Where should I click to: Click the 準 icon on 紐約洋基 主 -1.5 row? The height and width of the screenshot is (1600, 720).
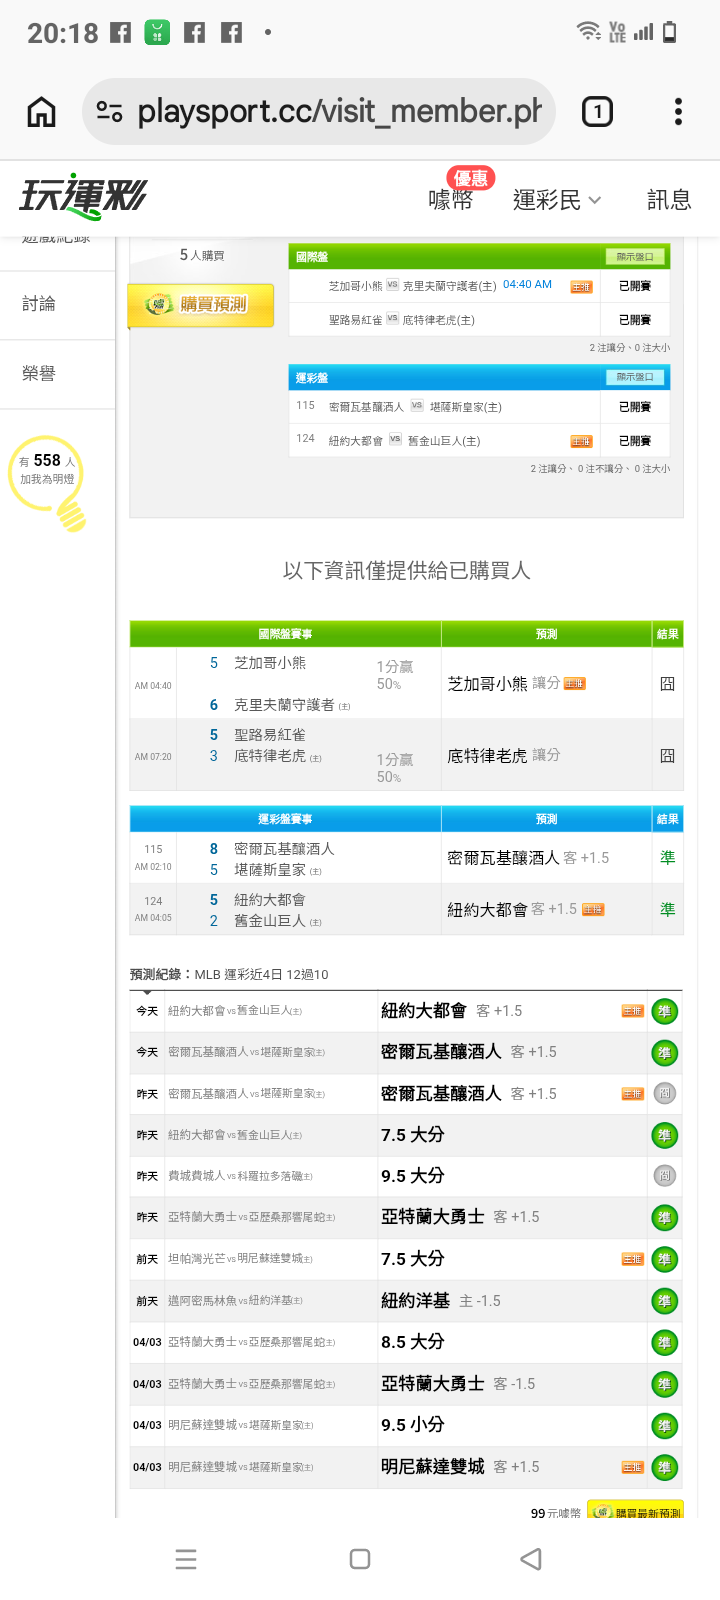(x=664, y=1301)
